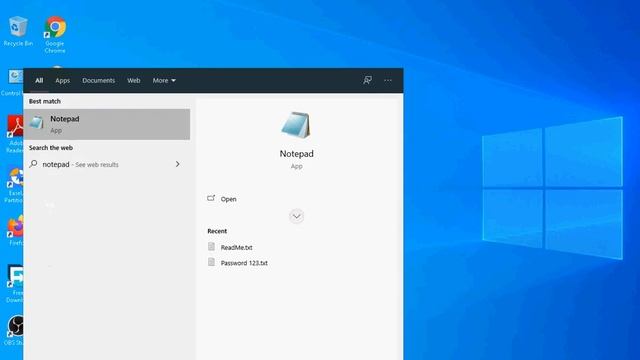The image size is (640, 360).
Task: Open the Control Panel desktop icon
Action: [x=12, y=83]
